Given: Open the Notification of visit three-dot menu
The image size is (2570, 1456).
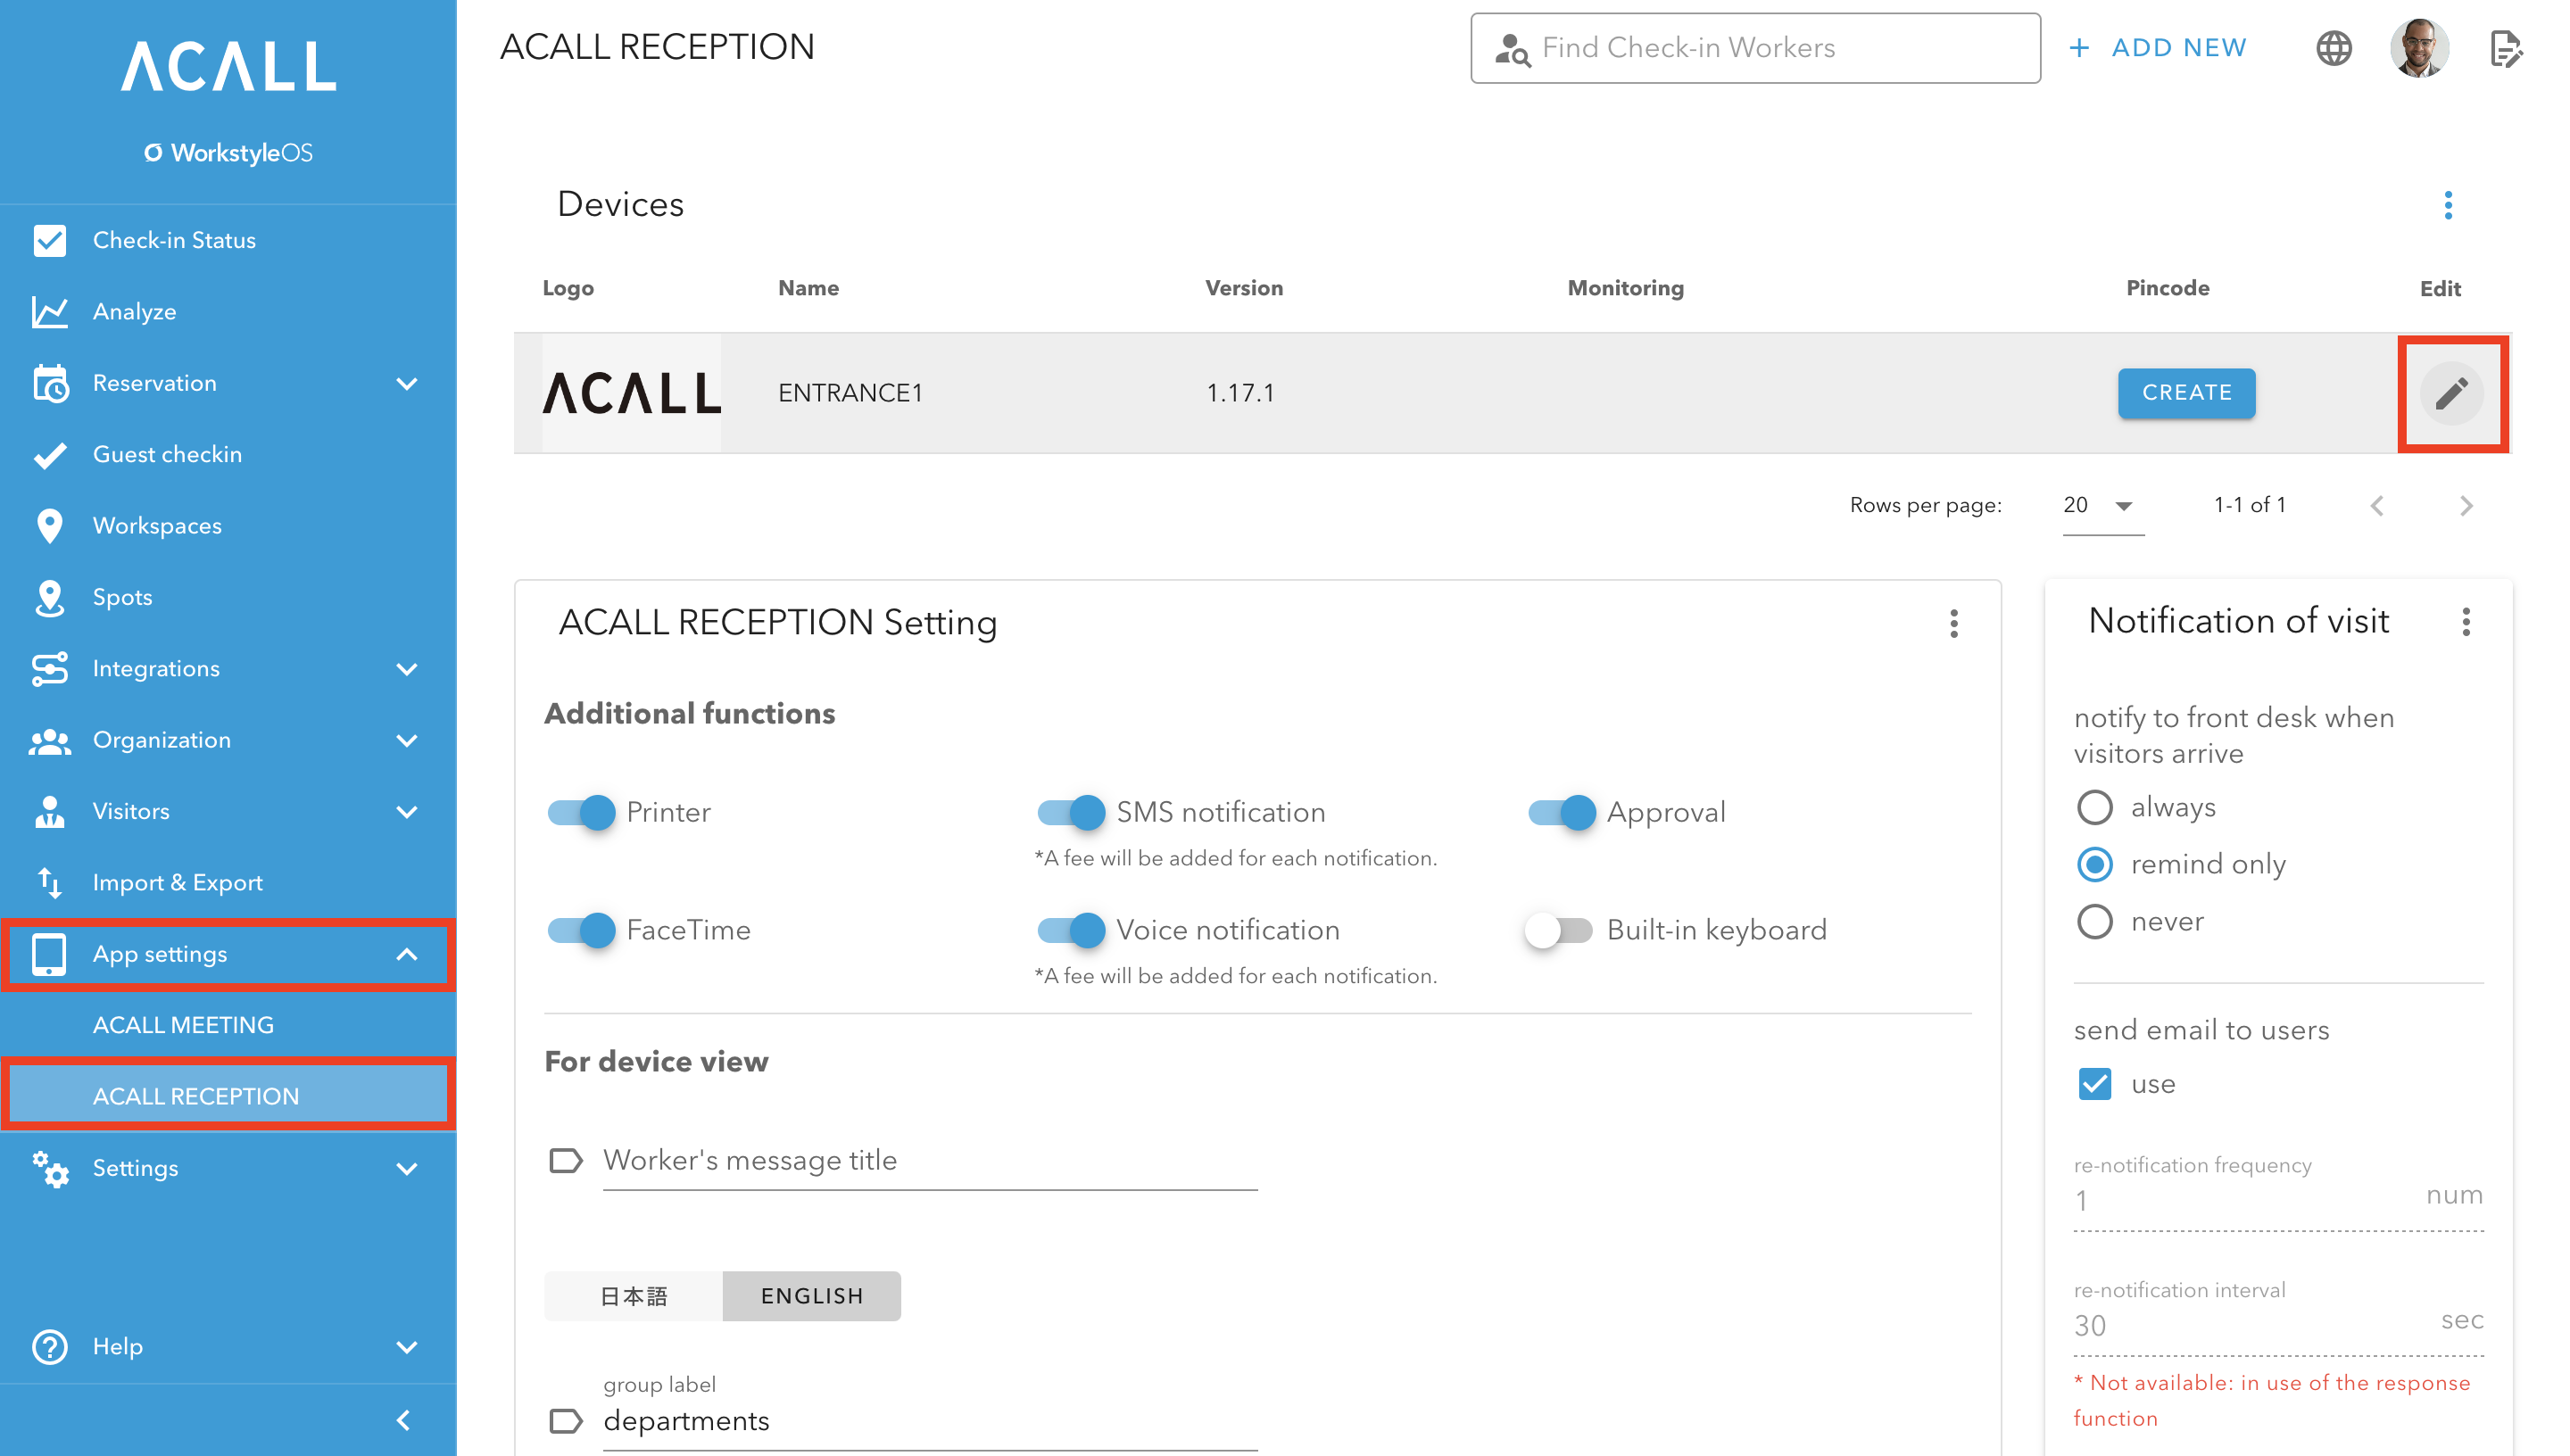Looking at the screenshot, I should click(x=2466, y=621).
